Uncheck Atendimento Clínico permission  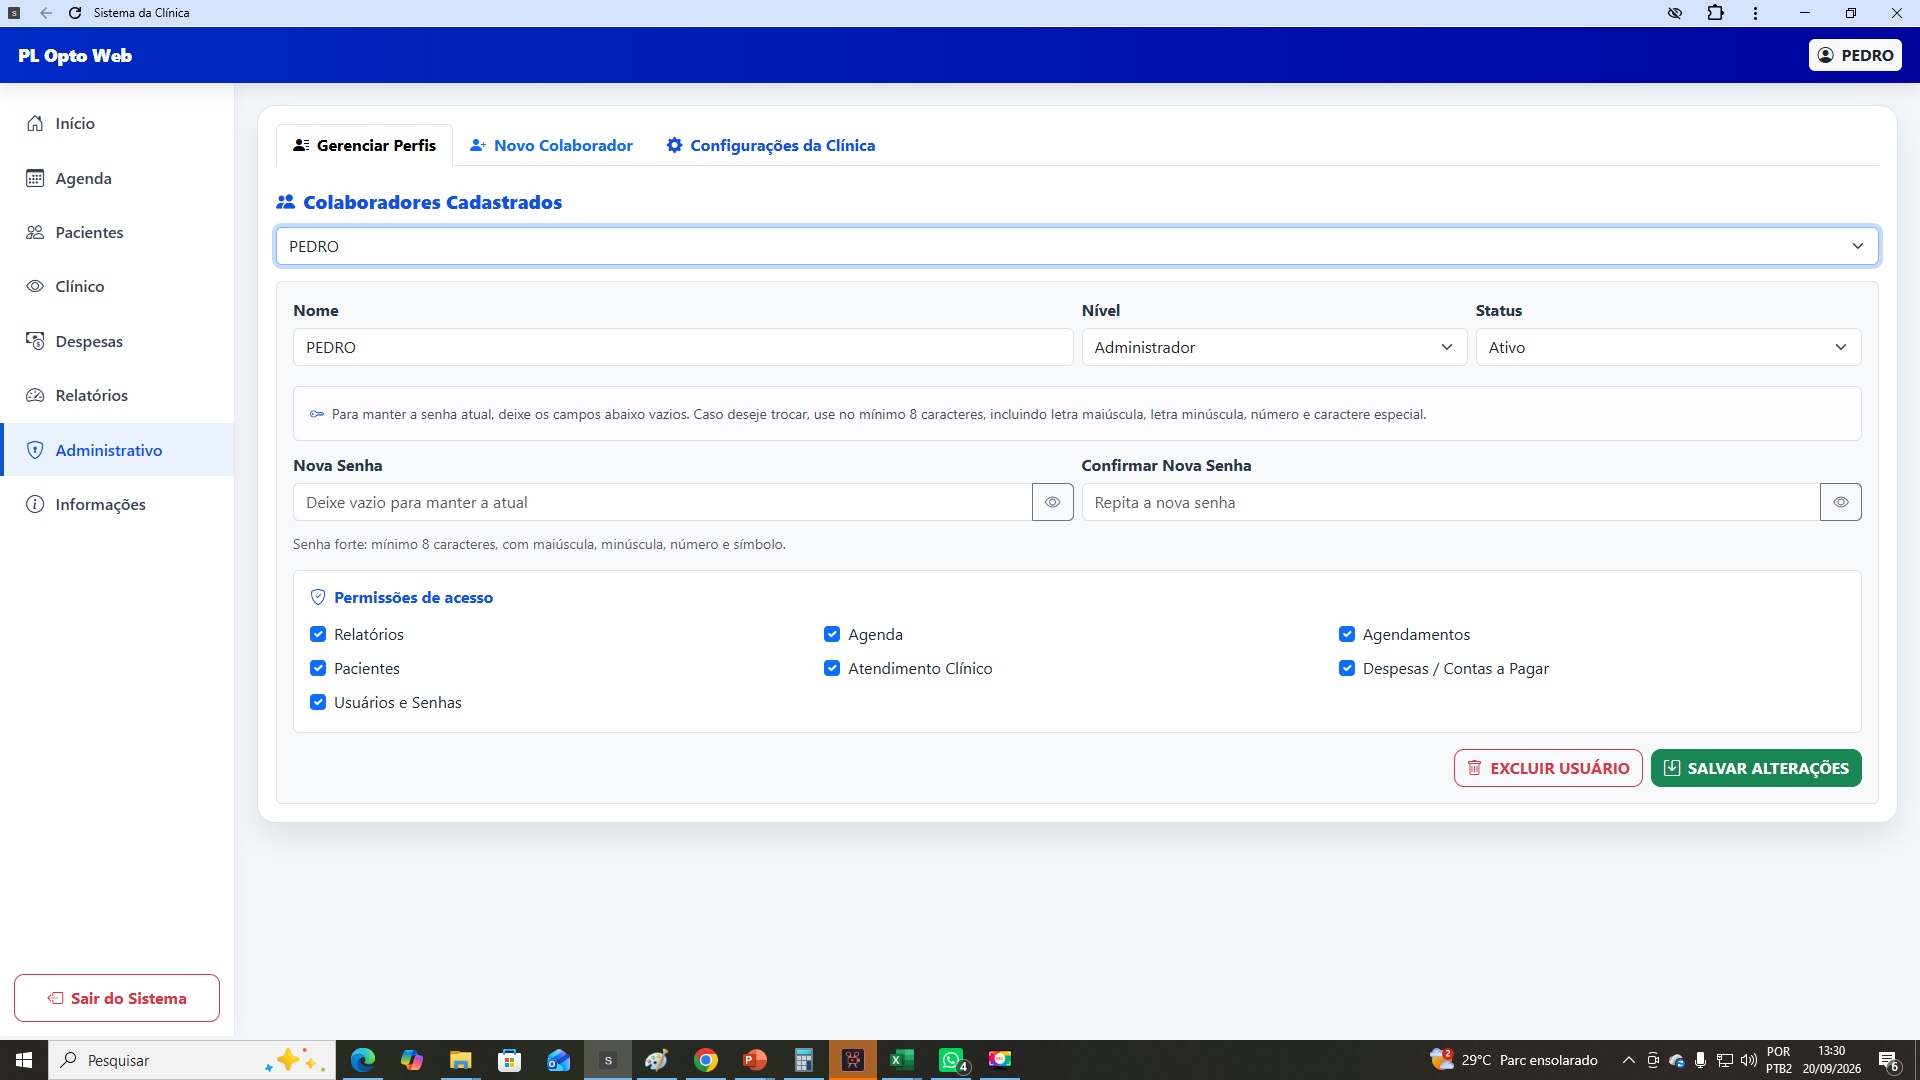pos(832,668)
